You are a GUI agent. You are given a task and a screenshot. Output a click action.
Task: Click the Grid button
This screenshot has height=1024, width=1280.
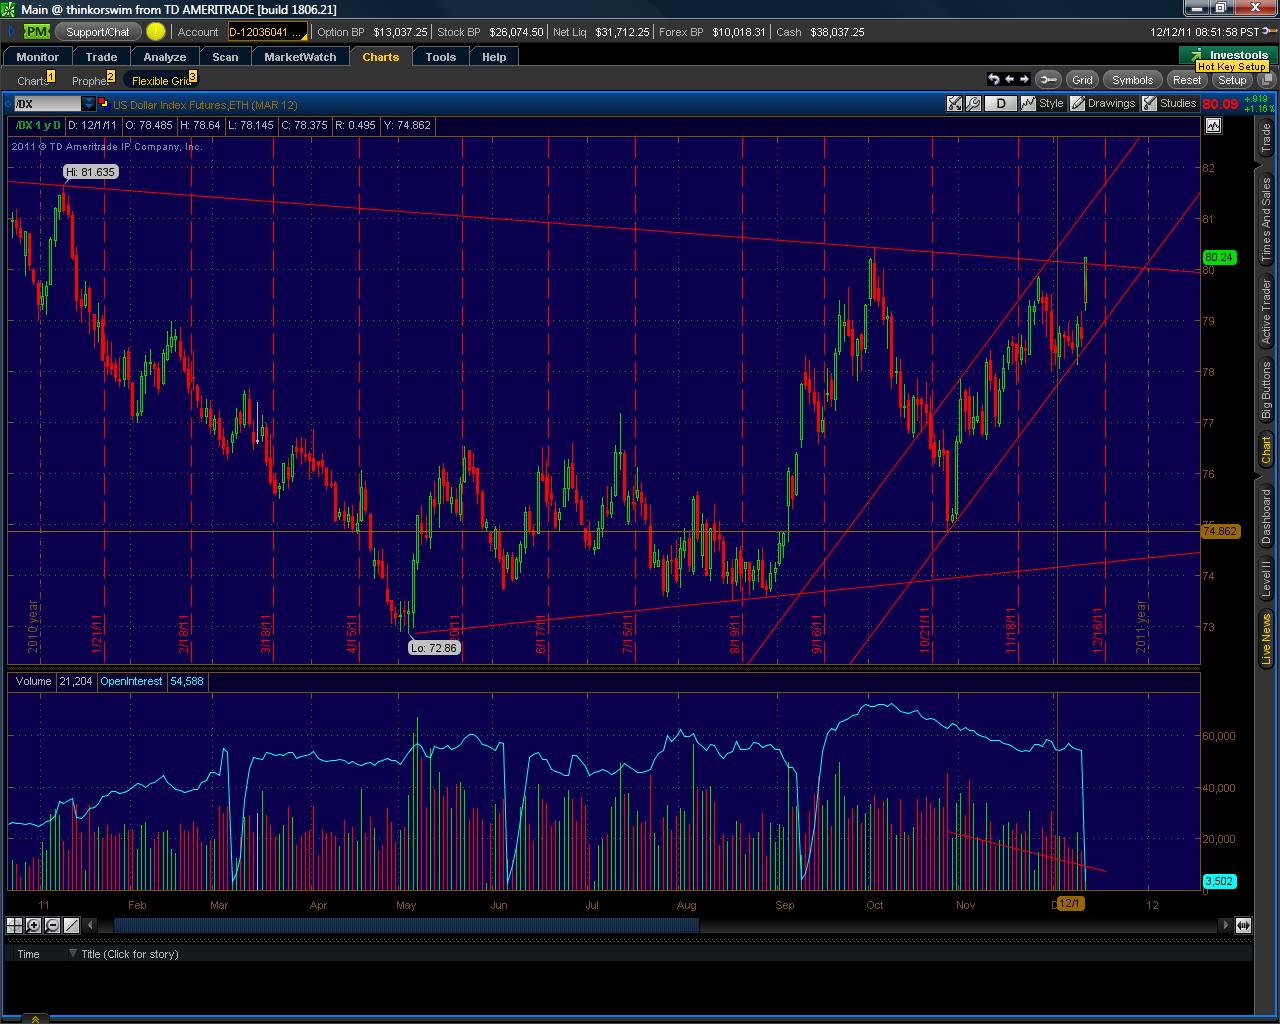point(1083,80)
